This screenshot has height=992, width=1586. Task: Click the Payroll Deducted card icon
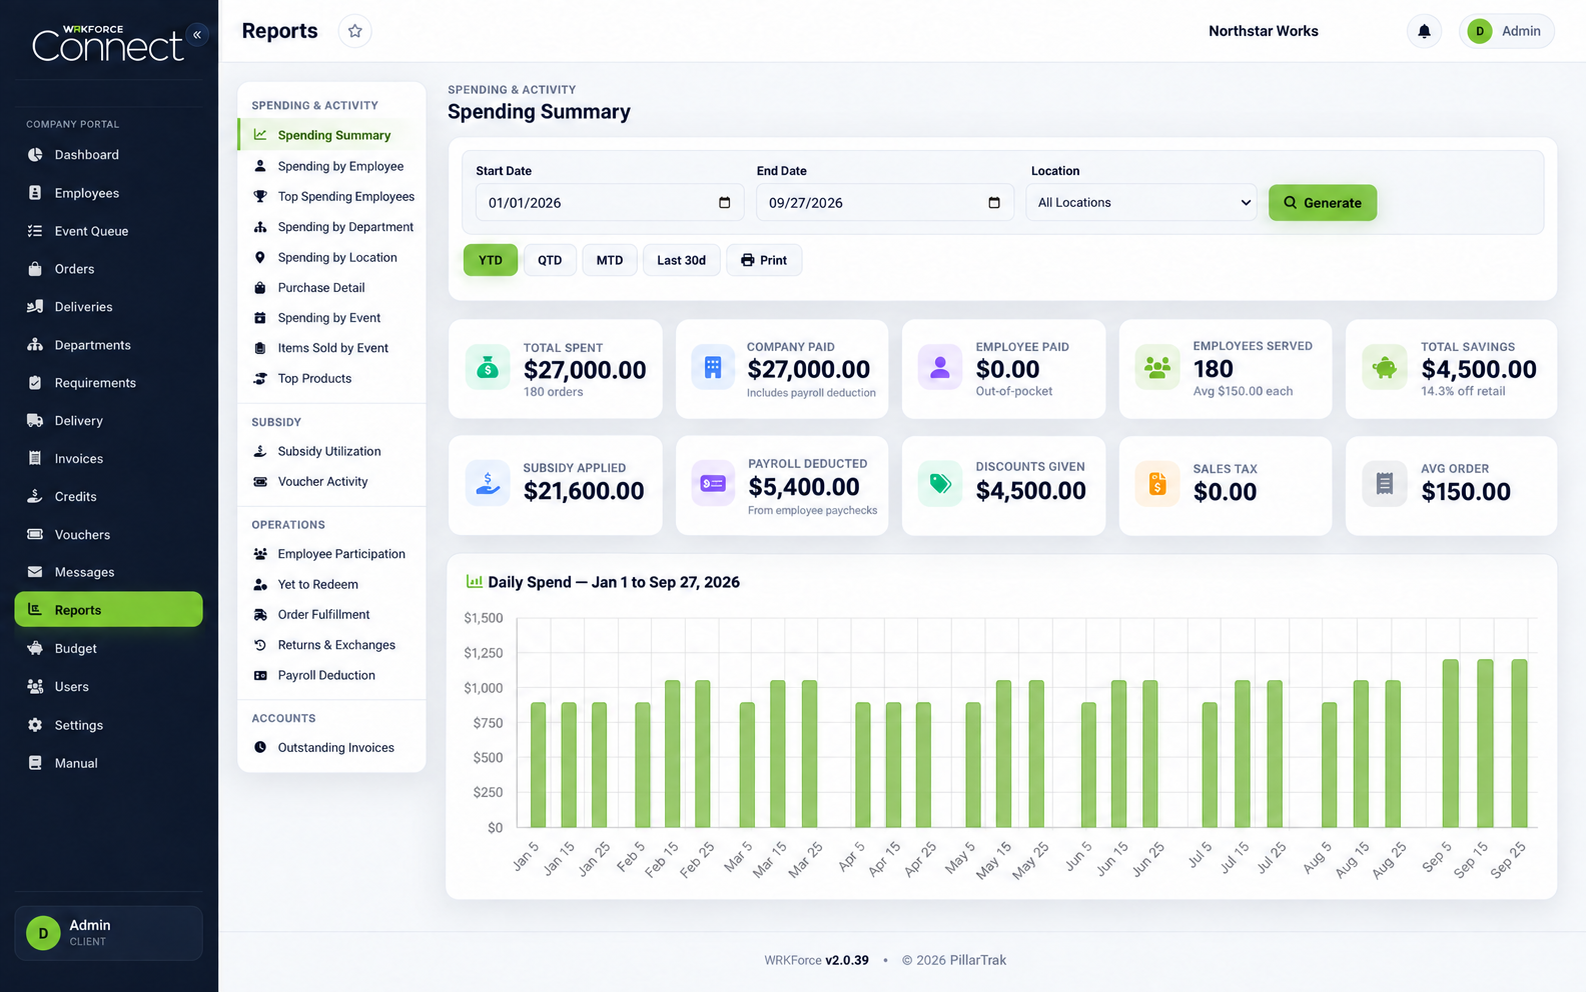[713, 484]
